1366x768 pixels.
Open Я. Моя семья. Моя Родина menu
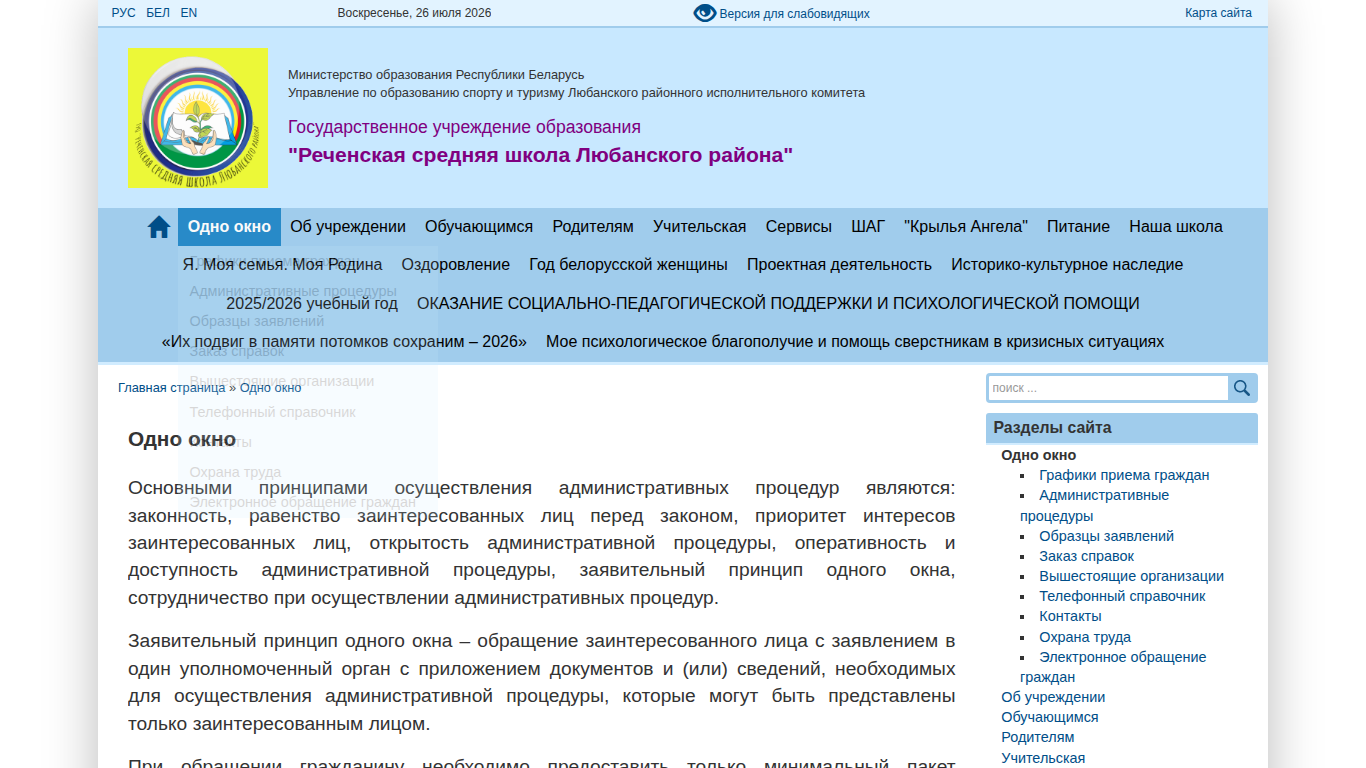pos(282,265)
